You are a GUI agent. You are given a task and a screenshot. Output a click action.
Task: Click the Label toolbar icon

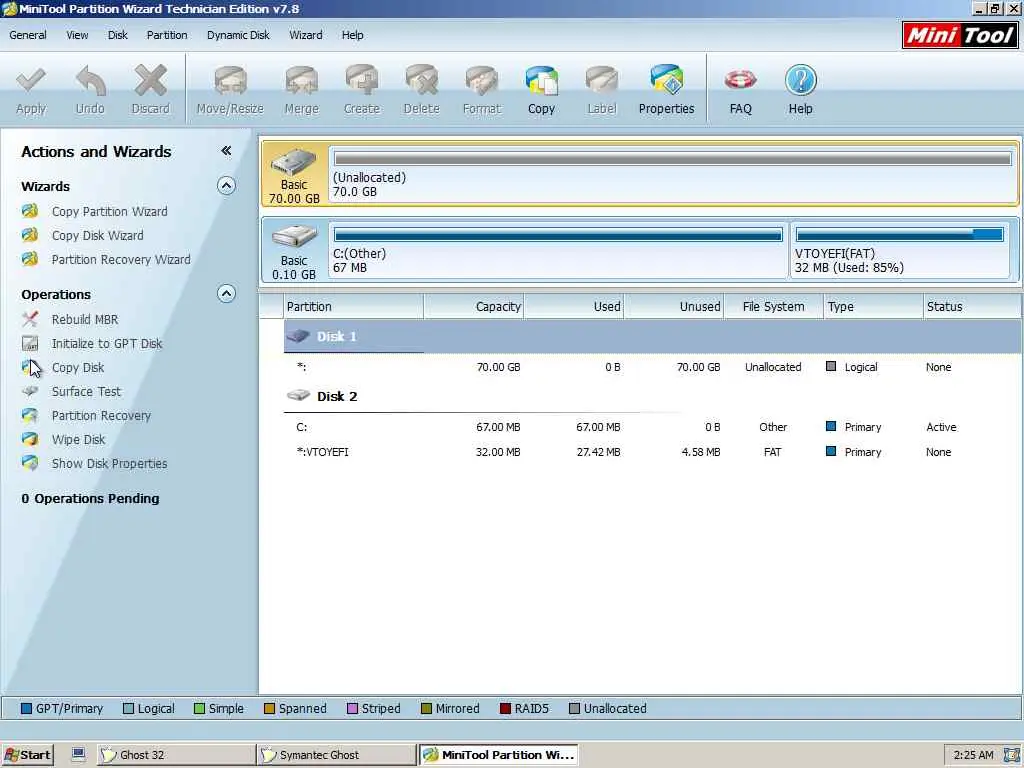601,81
